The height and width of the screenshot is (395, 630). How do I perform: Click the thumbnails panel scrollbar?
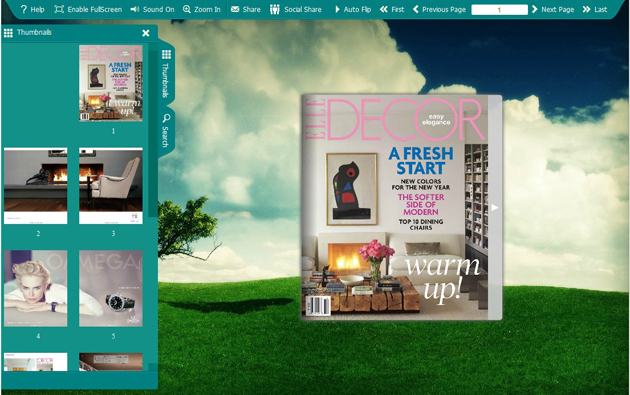[153, 133]
